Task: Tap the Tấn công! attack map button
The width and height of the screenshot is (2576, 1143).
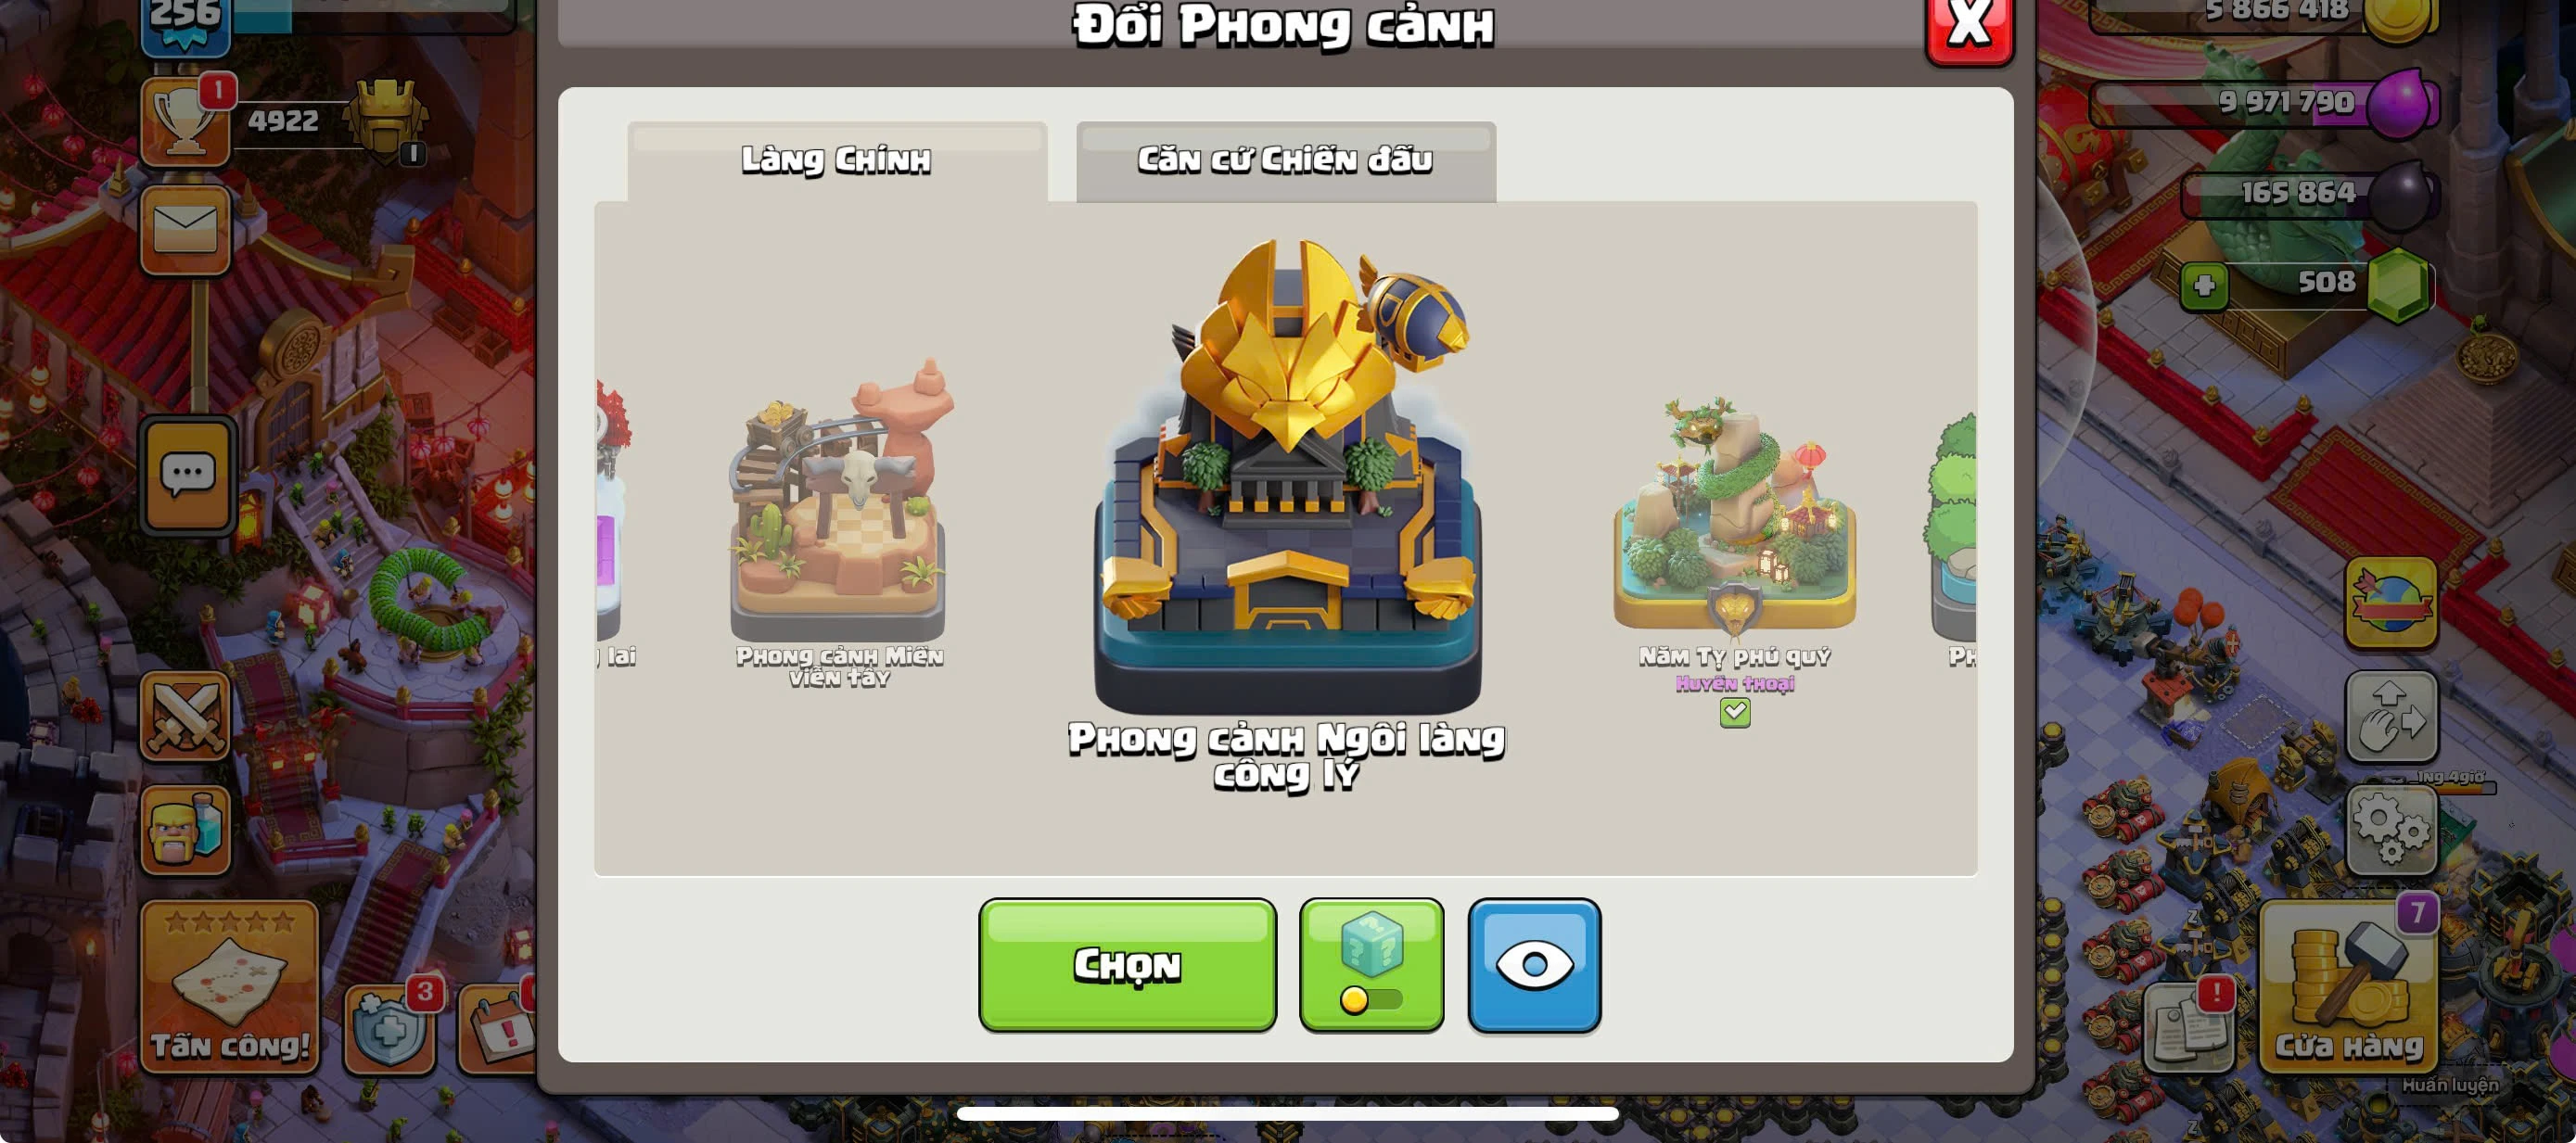Action: (x=230, y=987)
